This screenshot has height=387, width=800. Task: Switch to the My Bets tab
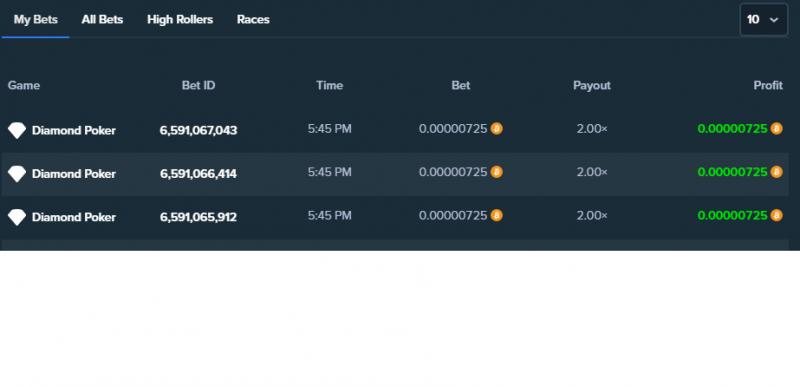tap(36, 20)
